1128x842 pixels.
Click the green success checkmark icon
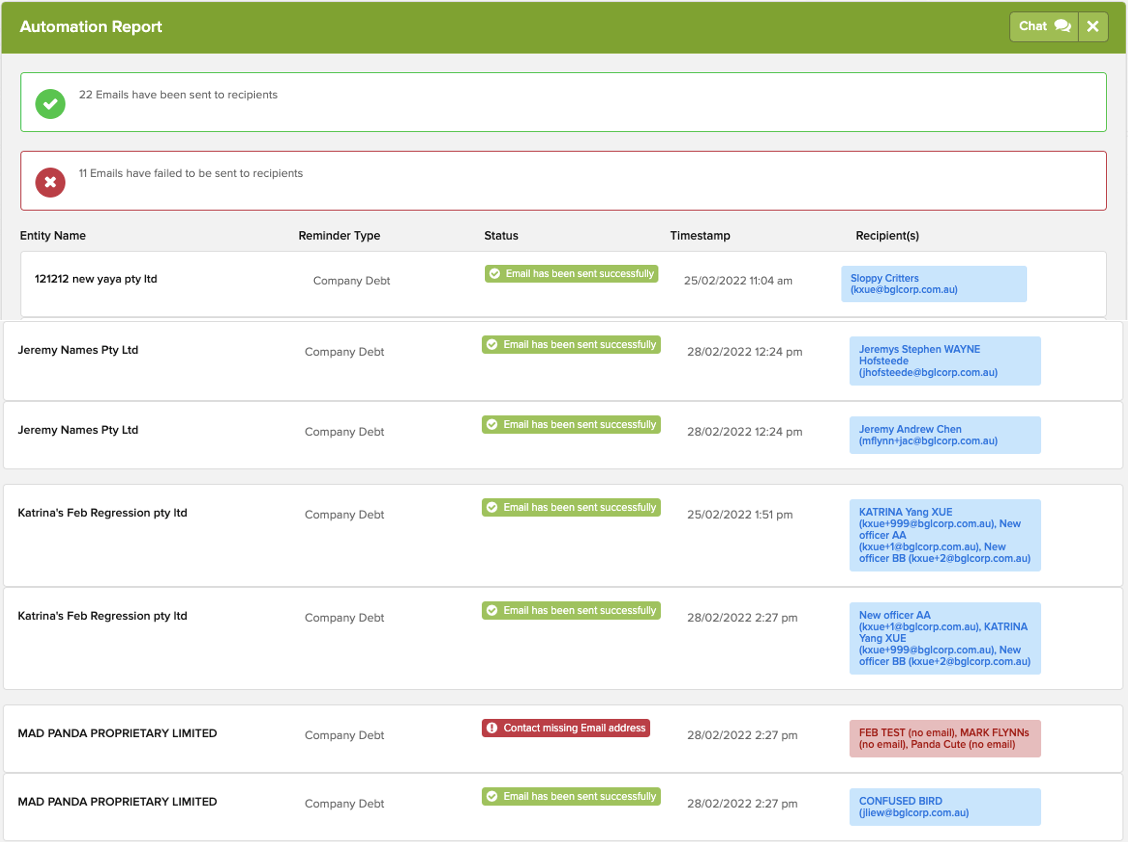50,103
